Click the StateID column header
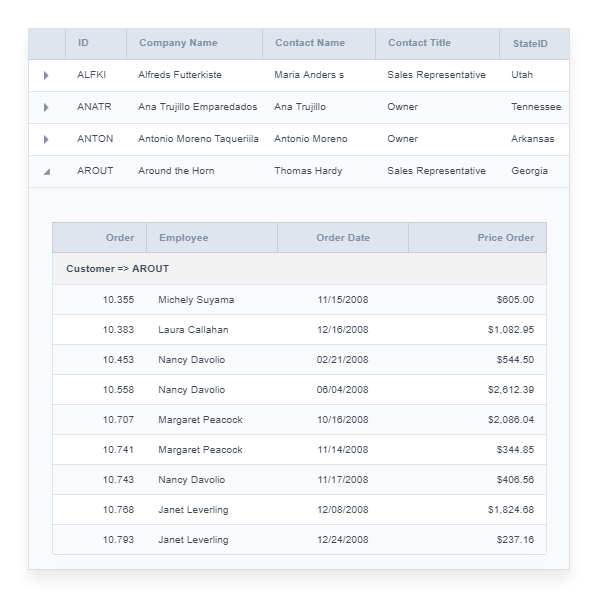The width and height of the screenshot is (600, 600). tap(531, 44)
